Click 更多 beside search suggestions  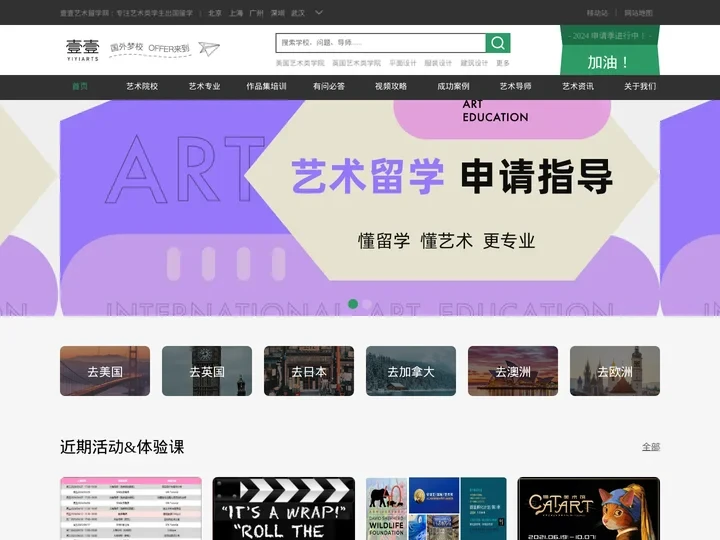tap(503, 63)
